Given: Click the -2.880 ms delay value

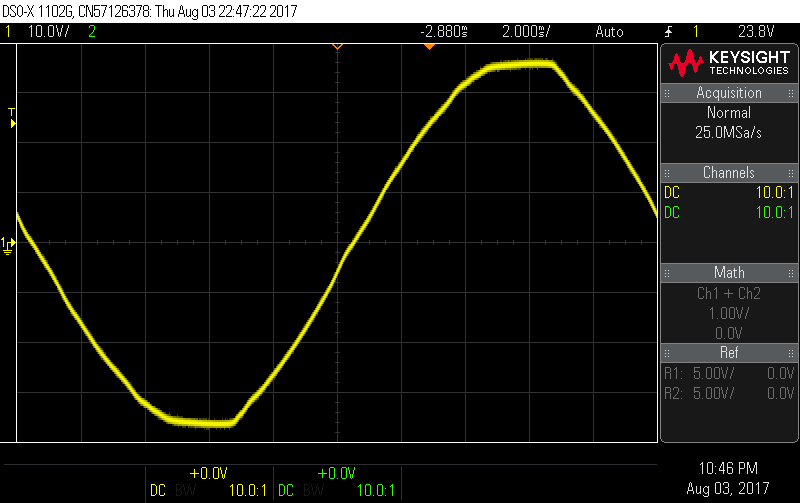Looking at the screenshot, I should click(444, 32).
